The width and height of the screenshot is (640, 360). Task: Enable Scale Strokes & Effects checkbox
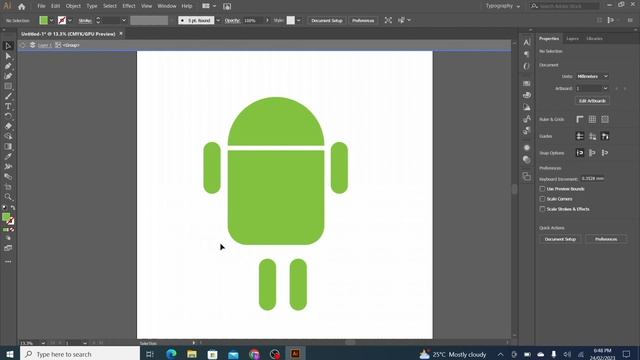pyautogui.click(x=542, y=209)
